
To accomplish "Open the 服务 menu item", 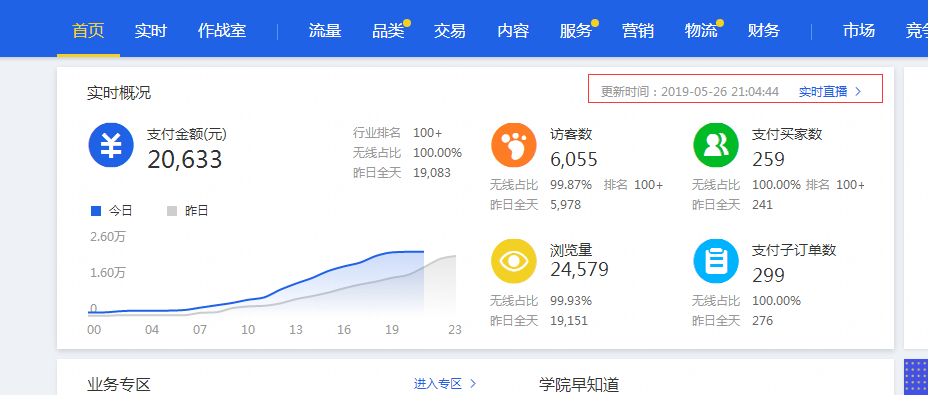I will 576,30.
